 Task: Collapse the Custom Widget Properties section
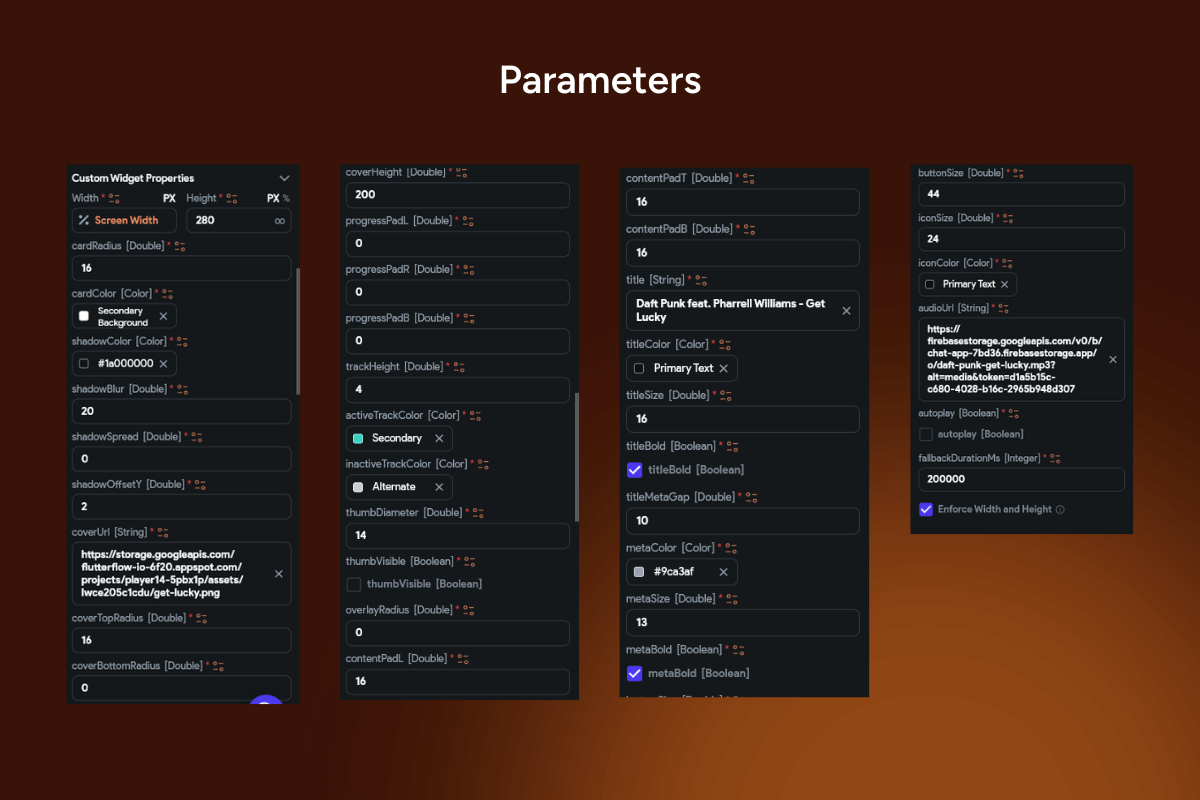tap(284, 178)
